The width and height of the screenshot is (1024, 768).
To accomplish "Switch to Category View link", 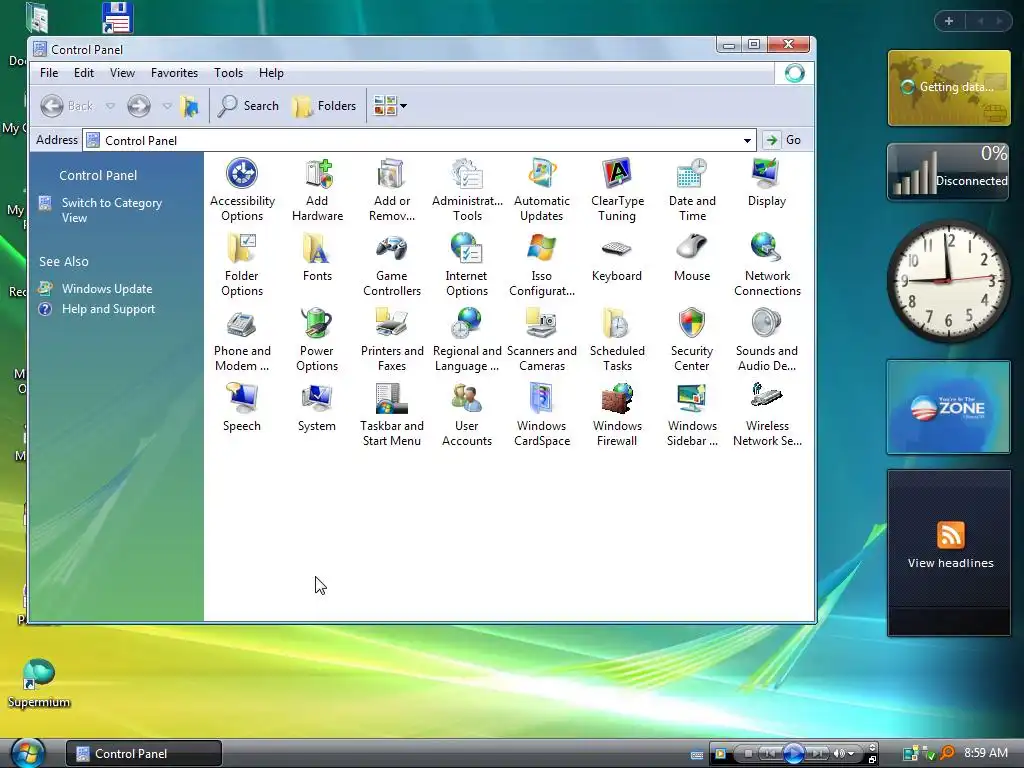I will click(x=112, y=210).
